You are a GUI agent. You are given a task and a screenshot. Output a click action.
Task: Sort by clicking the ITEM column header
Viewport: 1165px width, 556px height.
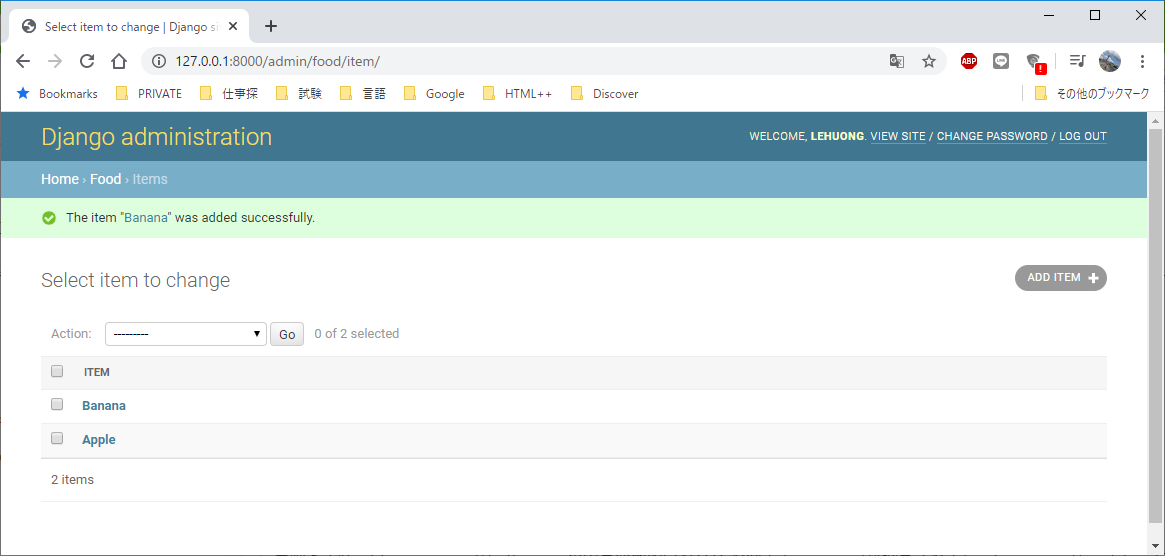(x=97, y=372)
